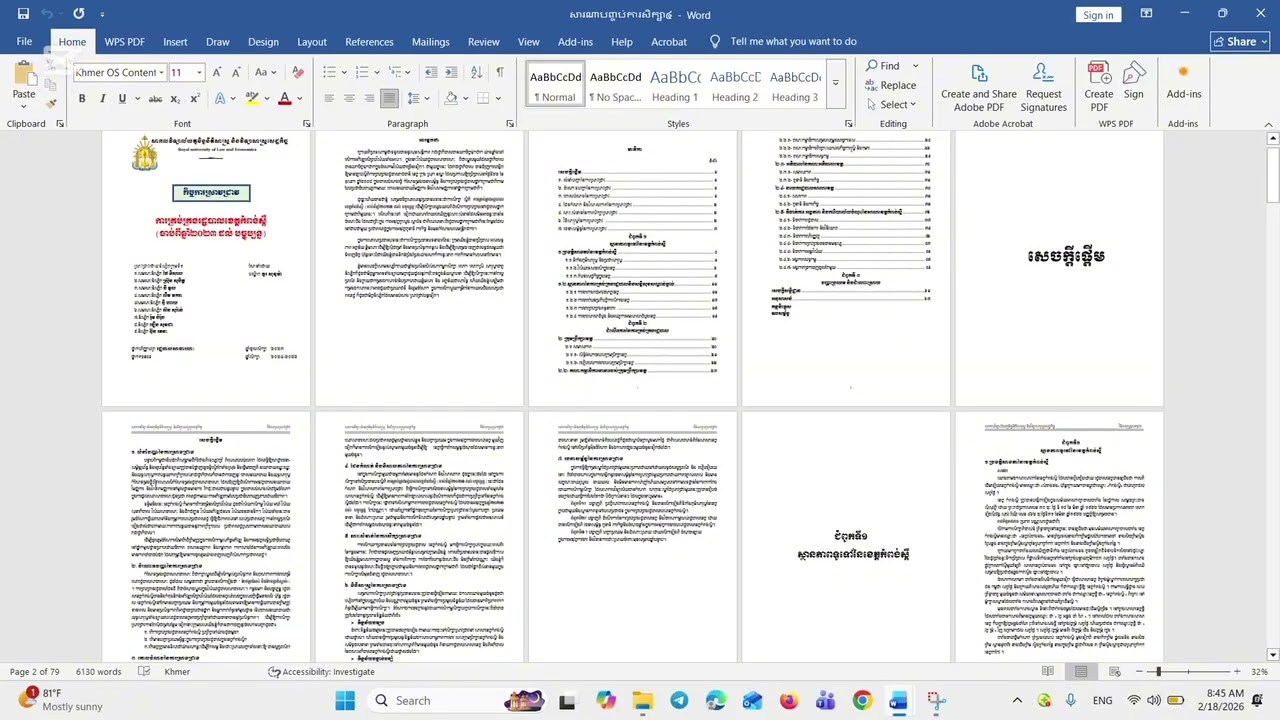1280x720 pixels.
Task: Click Redo arrow in title bar
Action: [79, 14]
